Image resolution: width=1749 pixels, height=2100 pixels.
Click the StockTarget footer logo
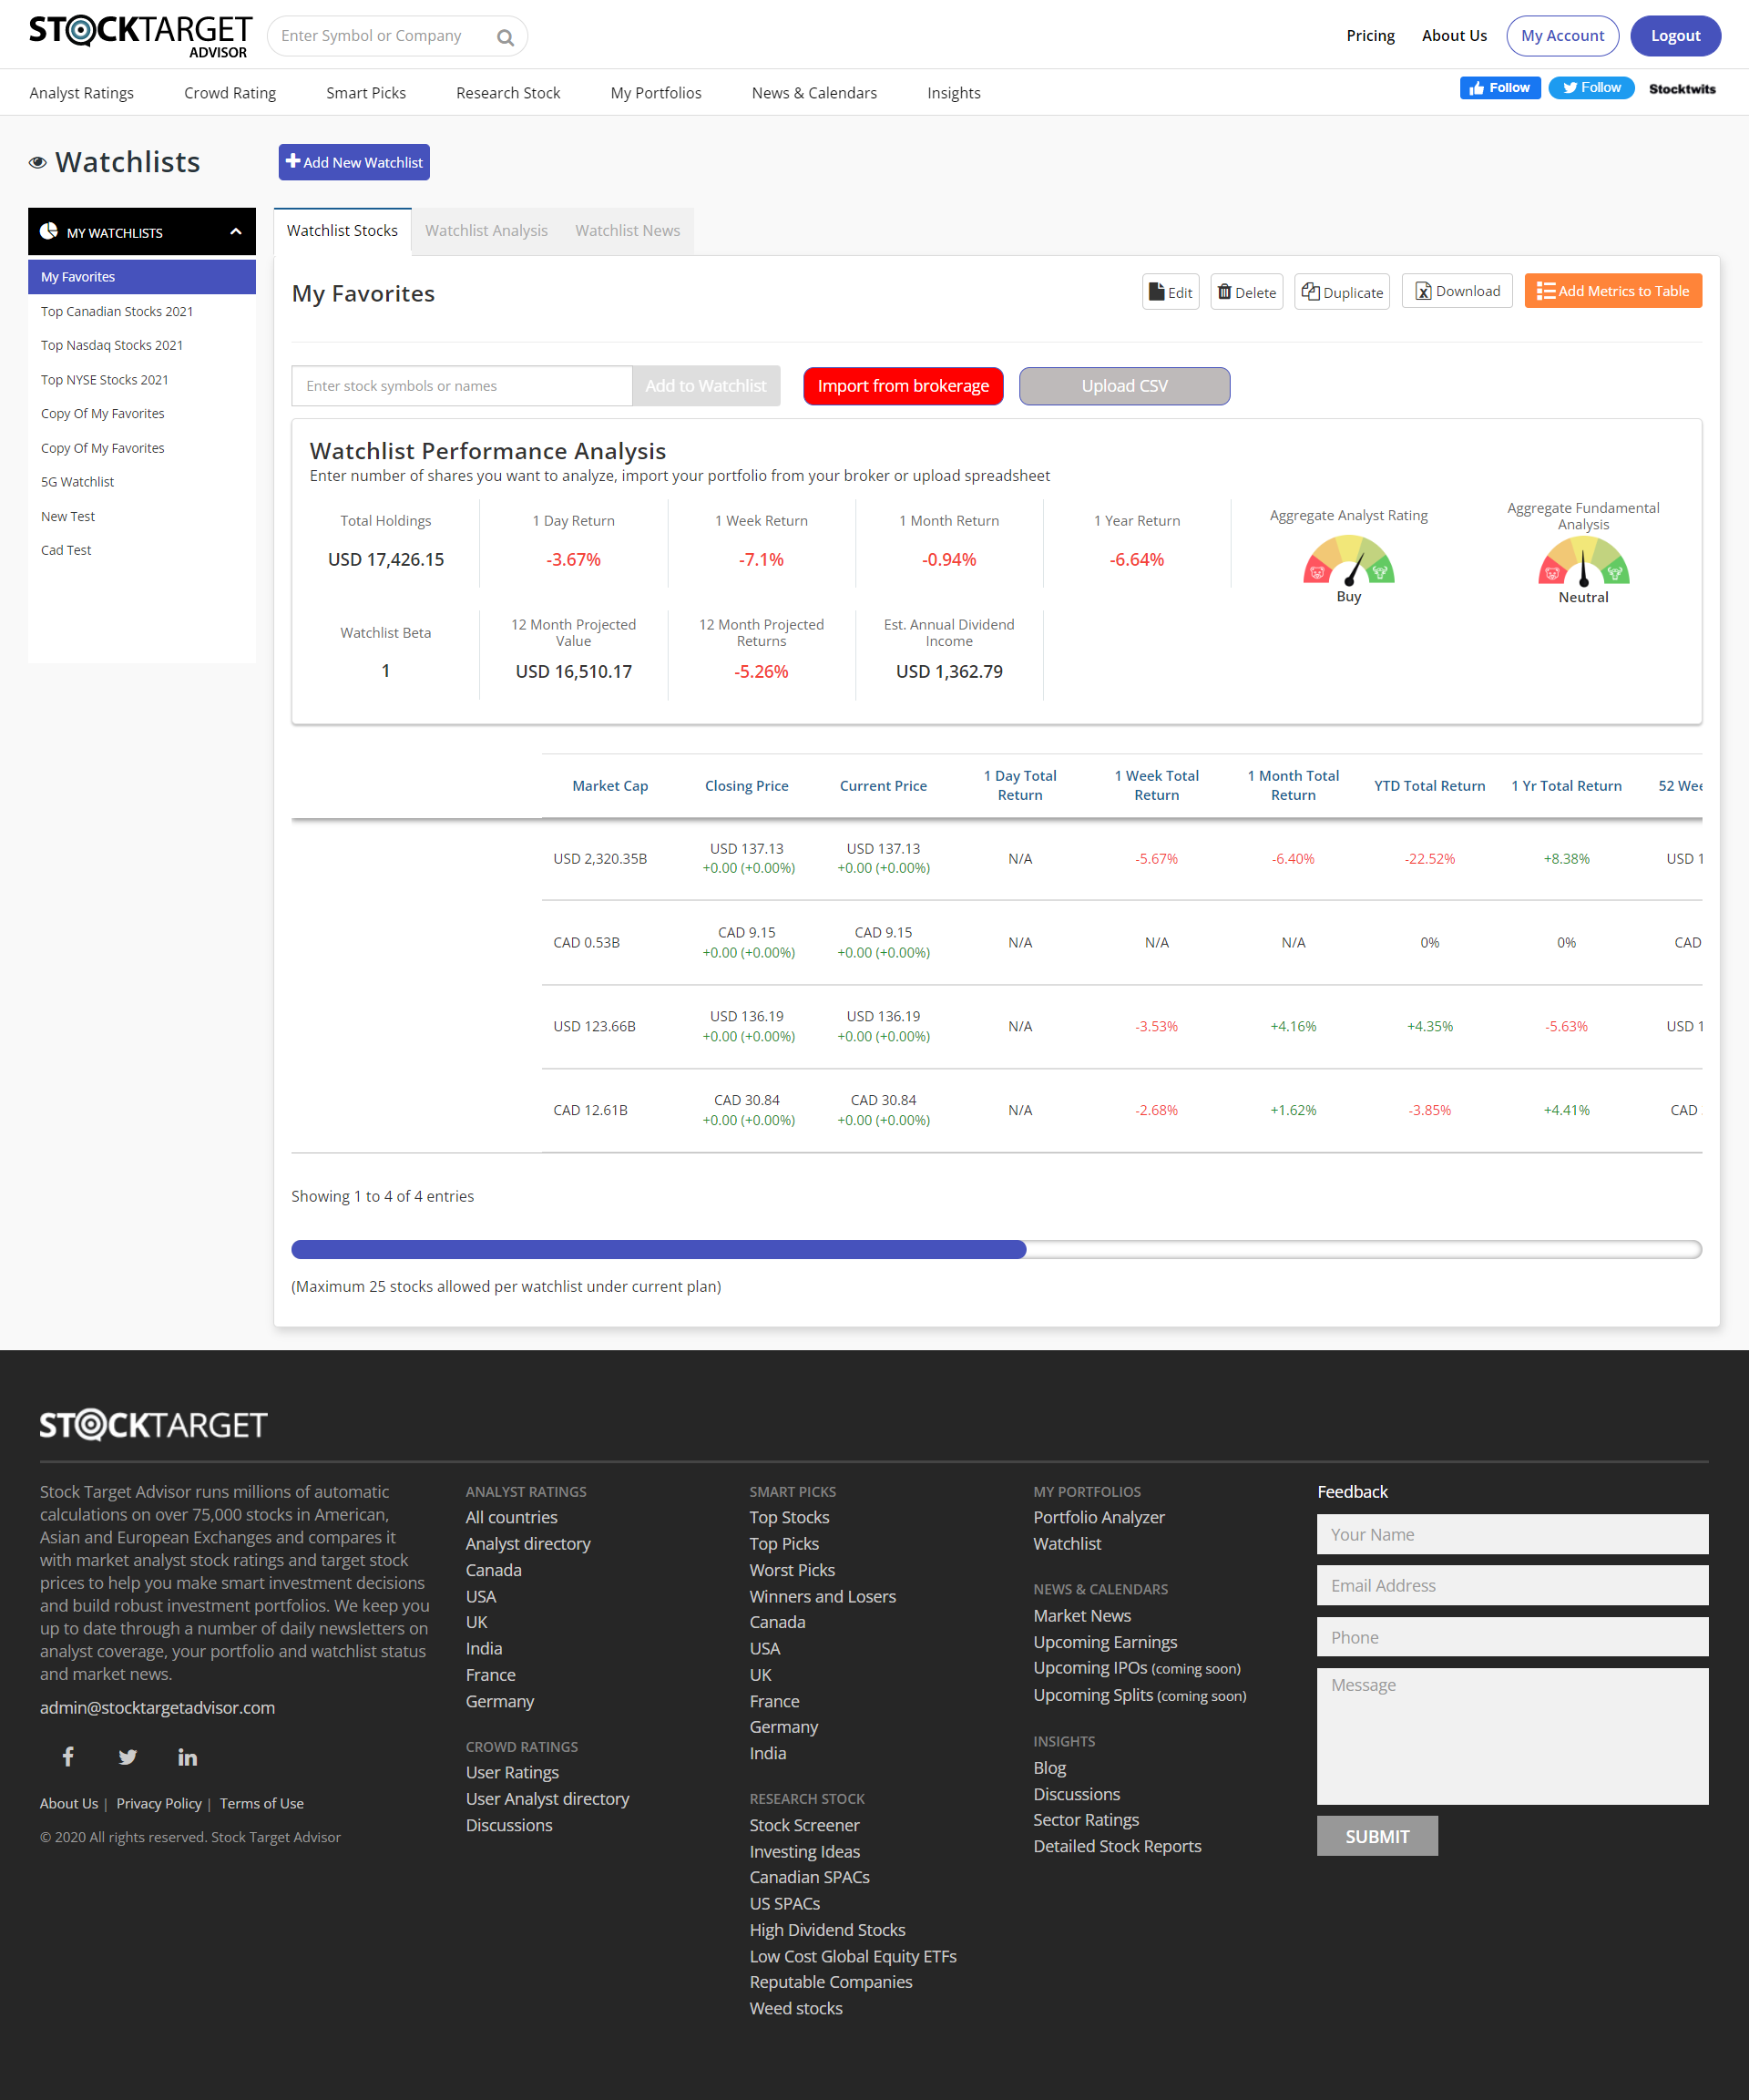tap(153, 1425)
